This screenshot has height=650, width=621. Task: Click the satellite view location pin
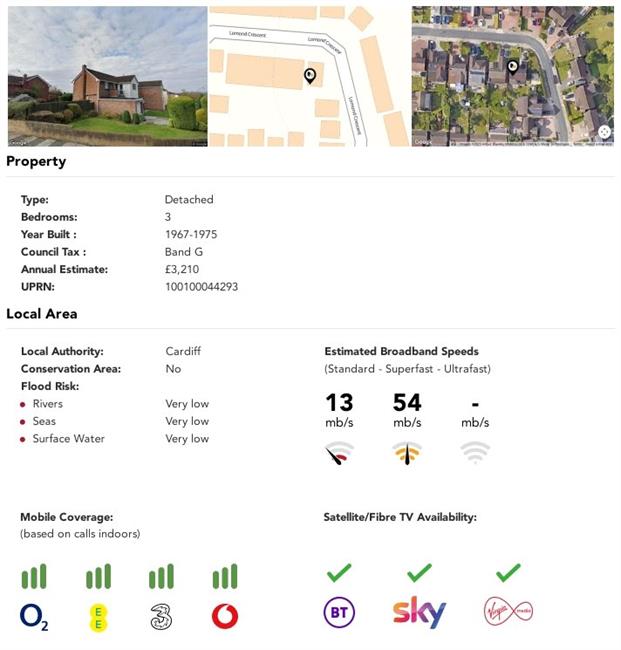[513, 67]
